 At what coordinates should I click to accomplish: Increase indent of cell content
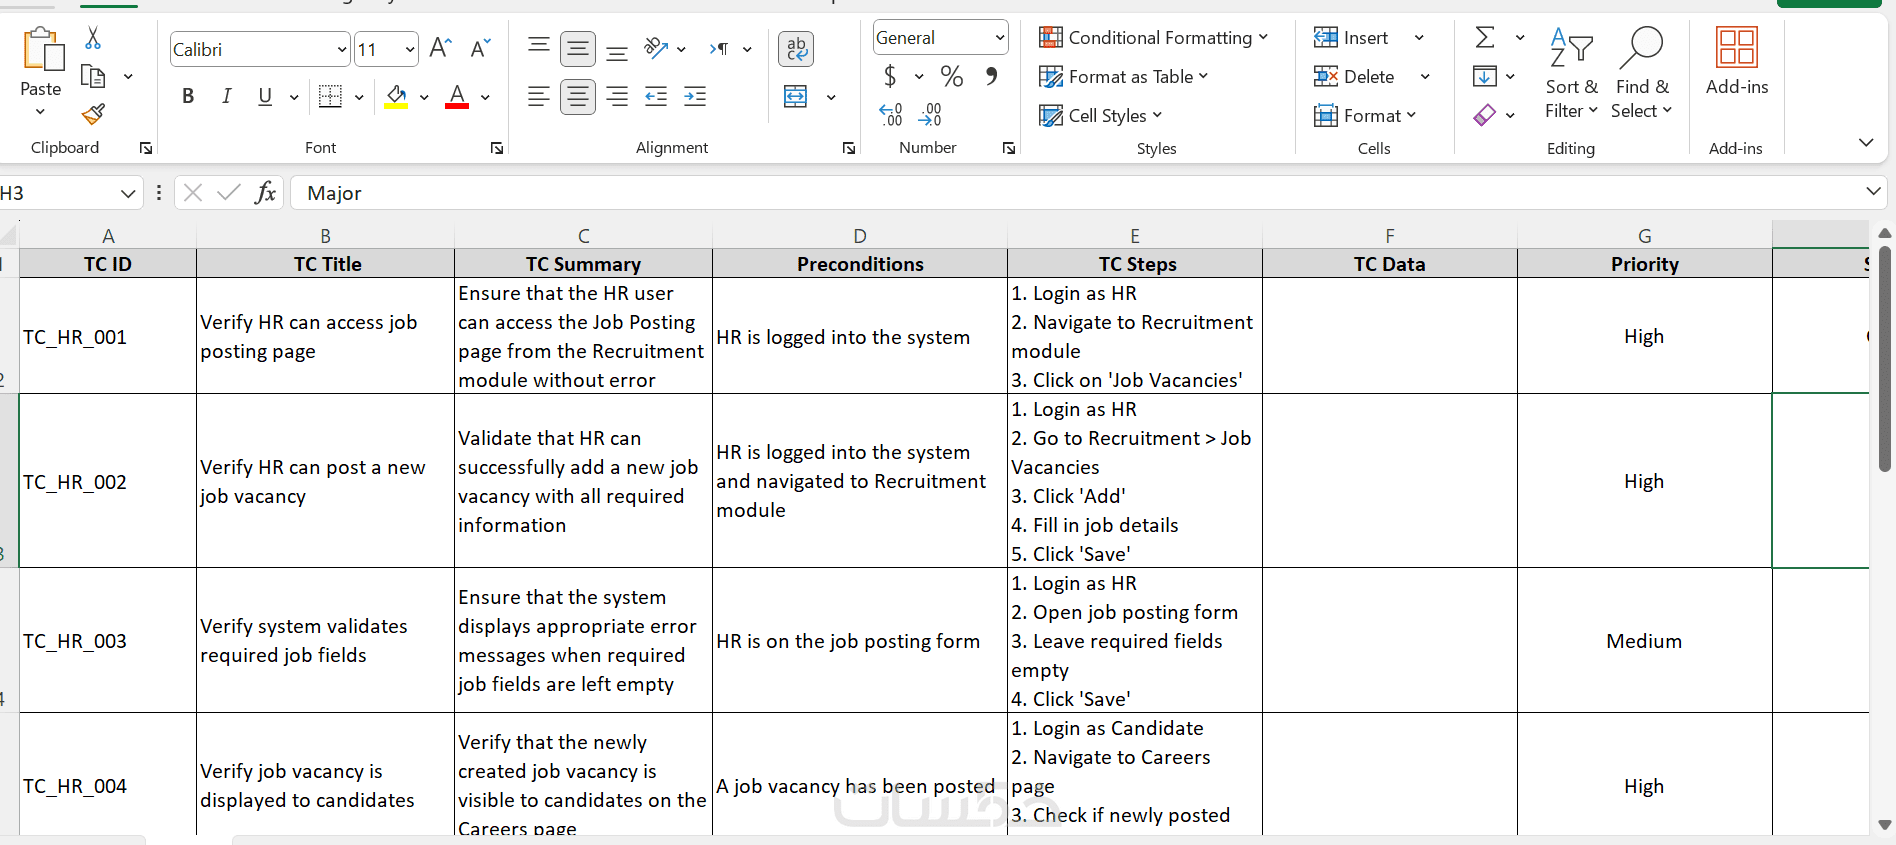pyautogui.click(x=695, y=96)
